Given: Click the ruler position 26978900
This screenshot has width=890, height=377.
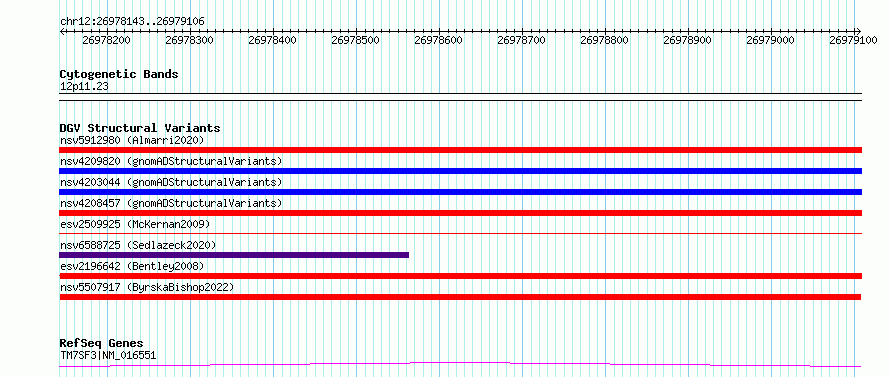Looking at the screenshot, I should 687,41.
